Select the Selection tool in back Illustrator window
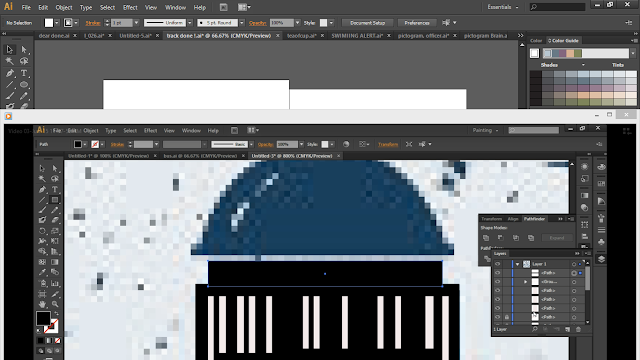The width and height of the screenshot is (640, 360). click(x=9, y=50)
